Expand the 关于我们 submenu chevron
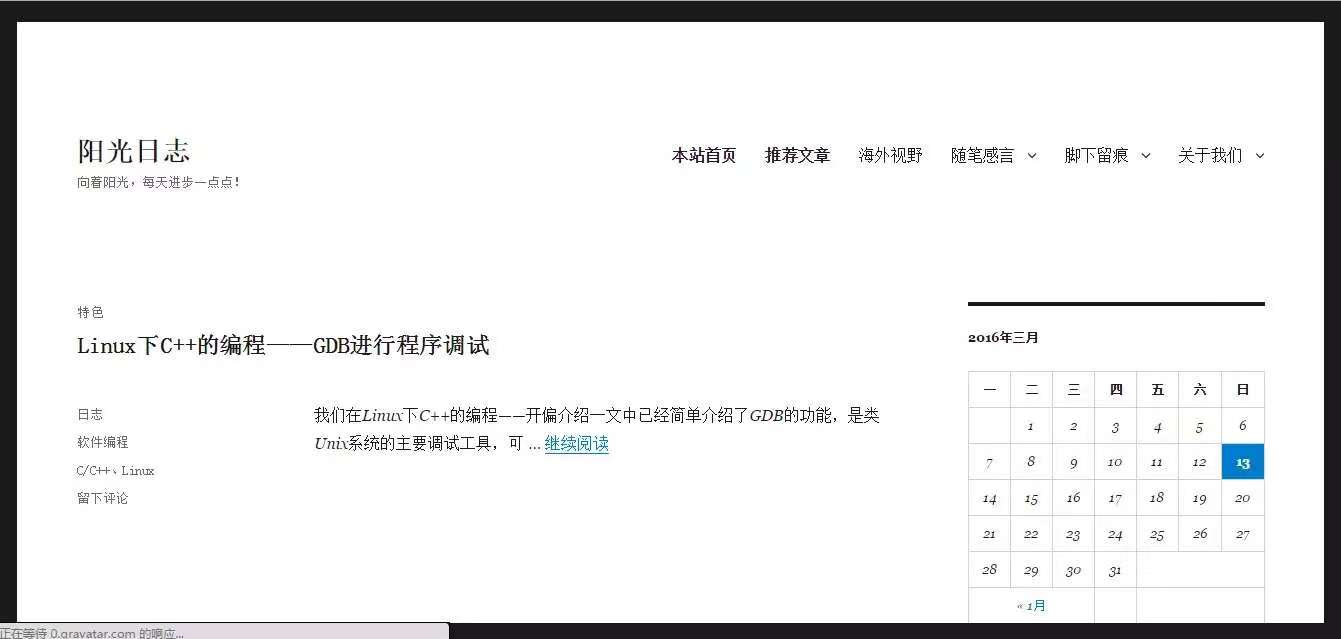The height and width of the screenshot is (639, 1341). (1260, 156)
